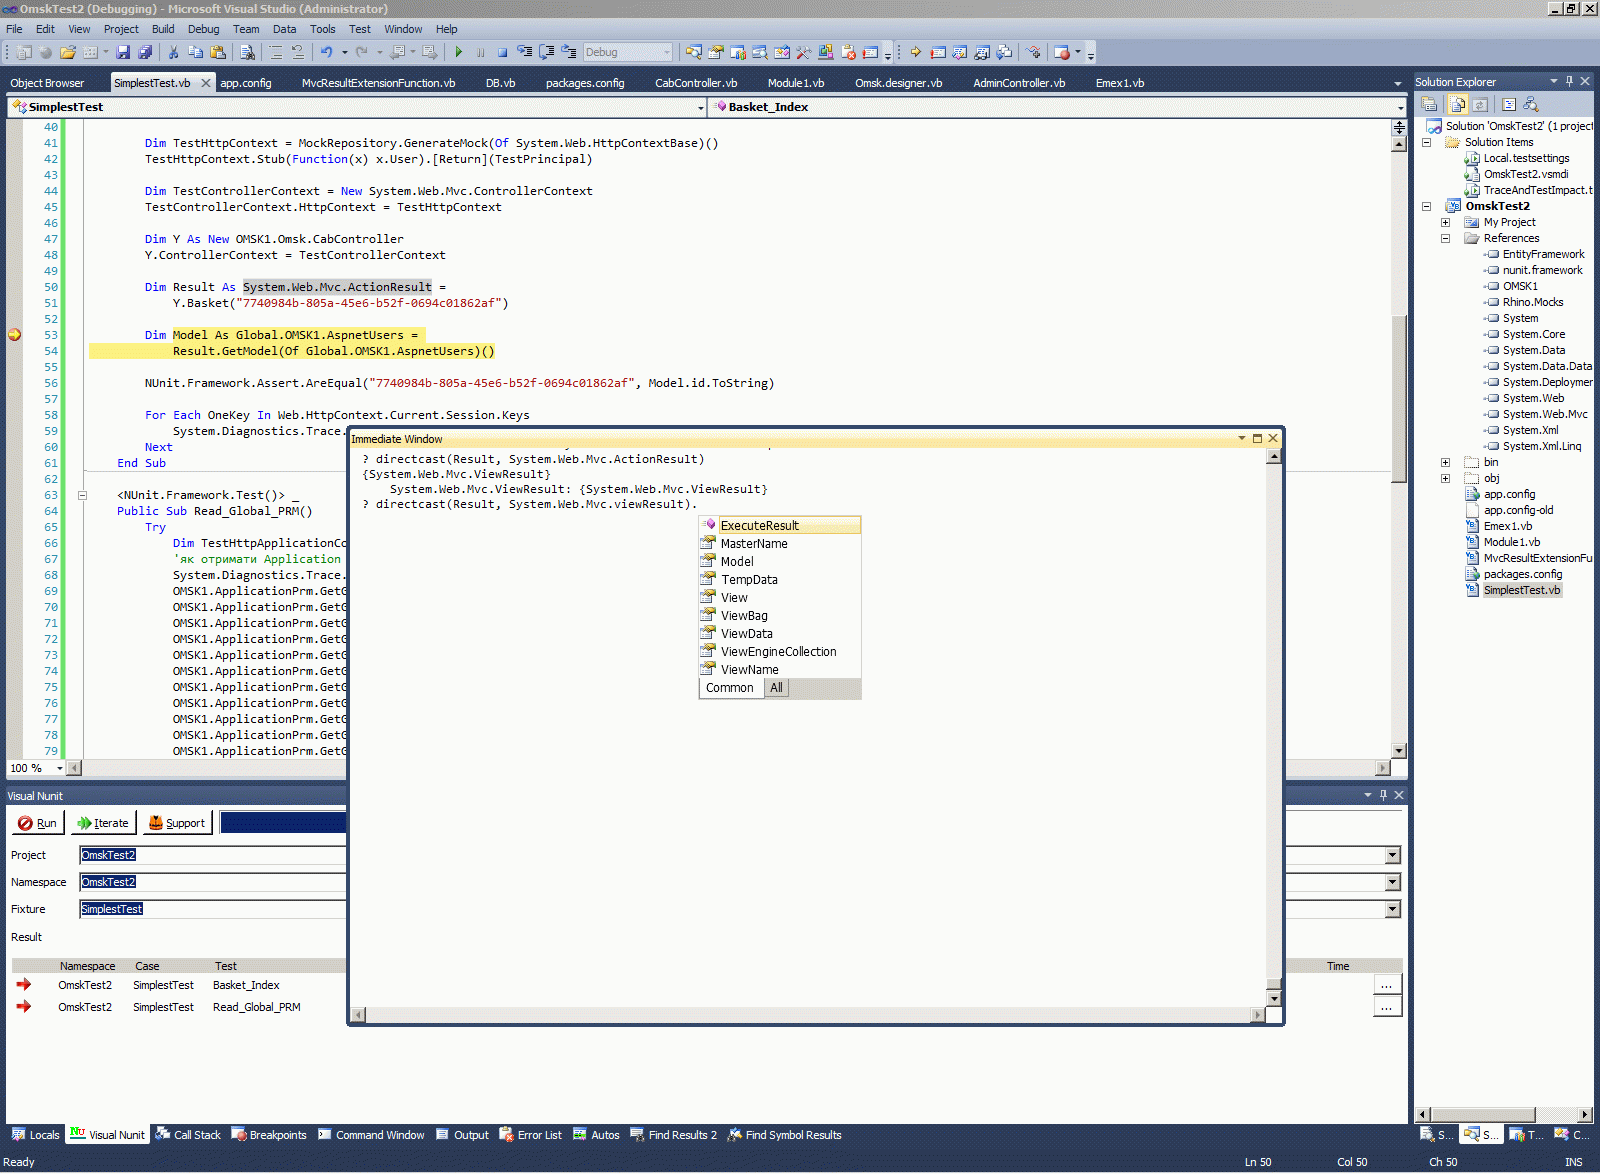Viewport: 1600px width, 1174px height.
Task: Click View Code icon in Solution Explorer
Action: coord(1509,104)
